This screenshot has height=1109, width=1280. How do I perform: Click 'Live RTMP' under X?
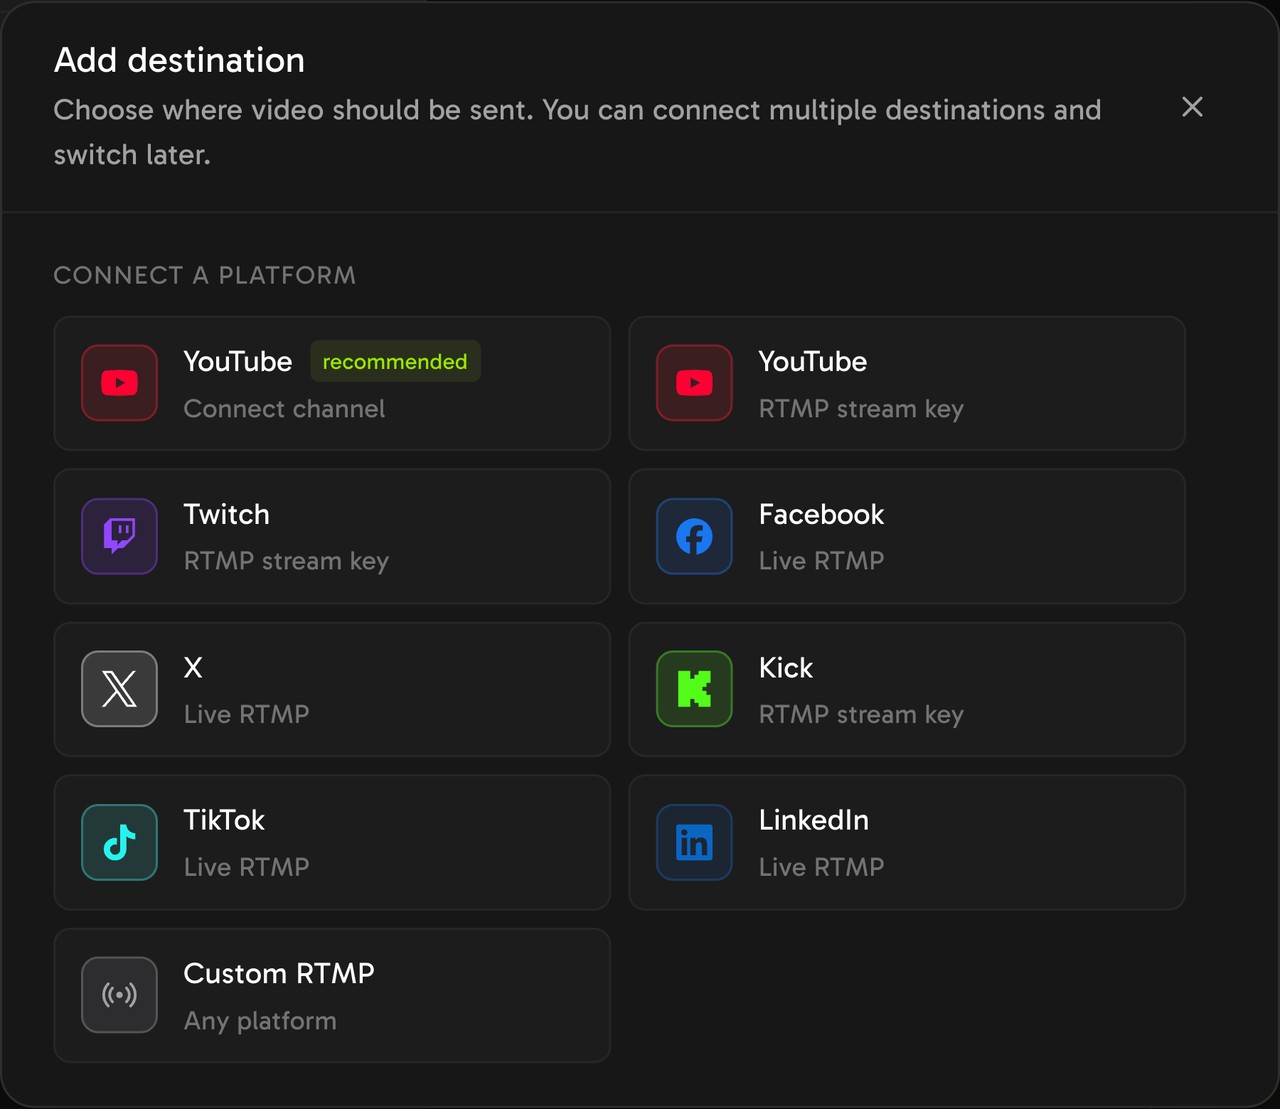click(x=246, y=714)
